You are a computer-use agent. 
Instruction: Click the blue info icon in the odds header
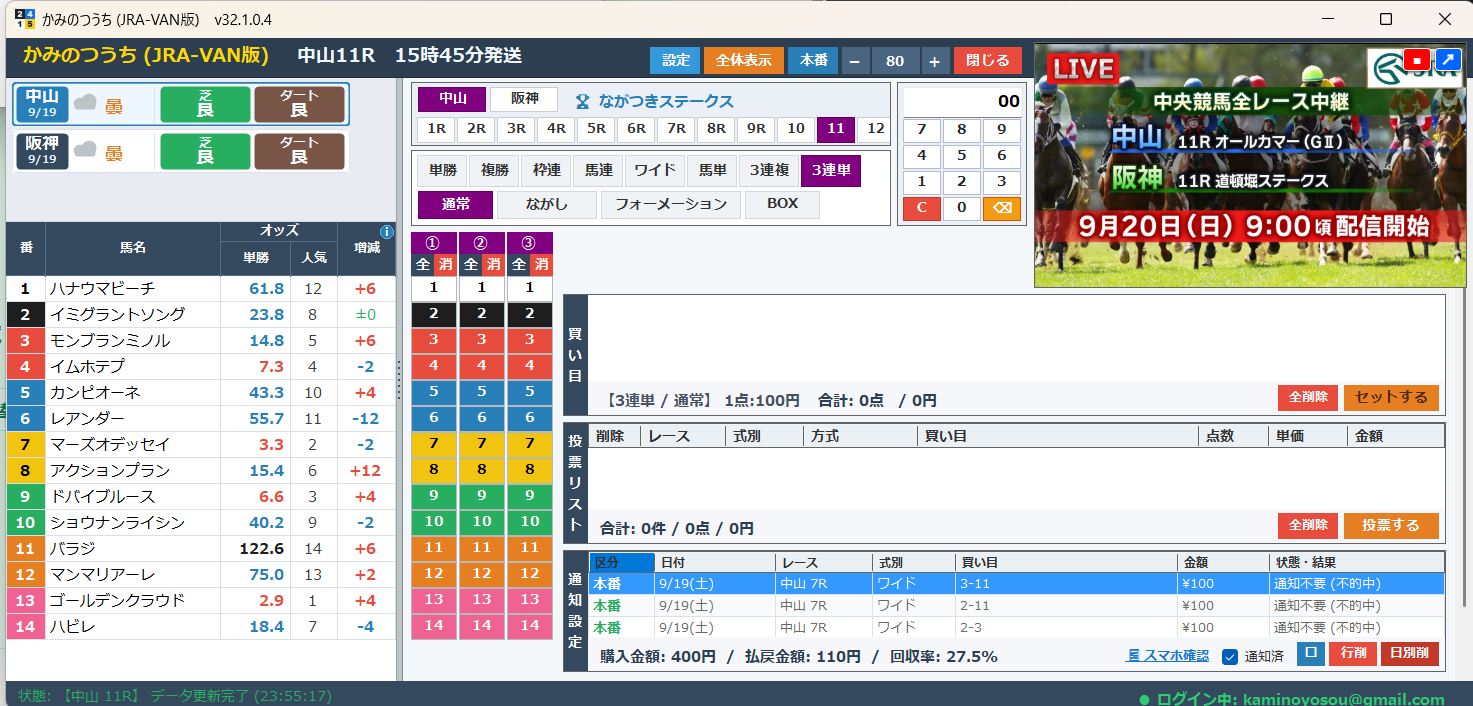[x=387, y=232]
